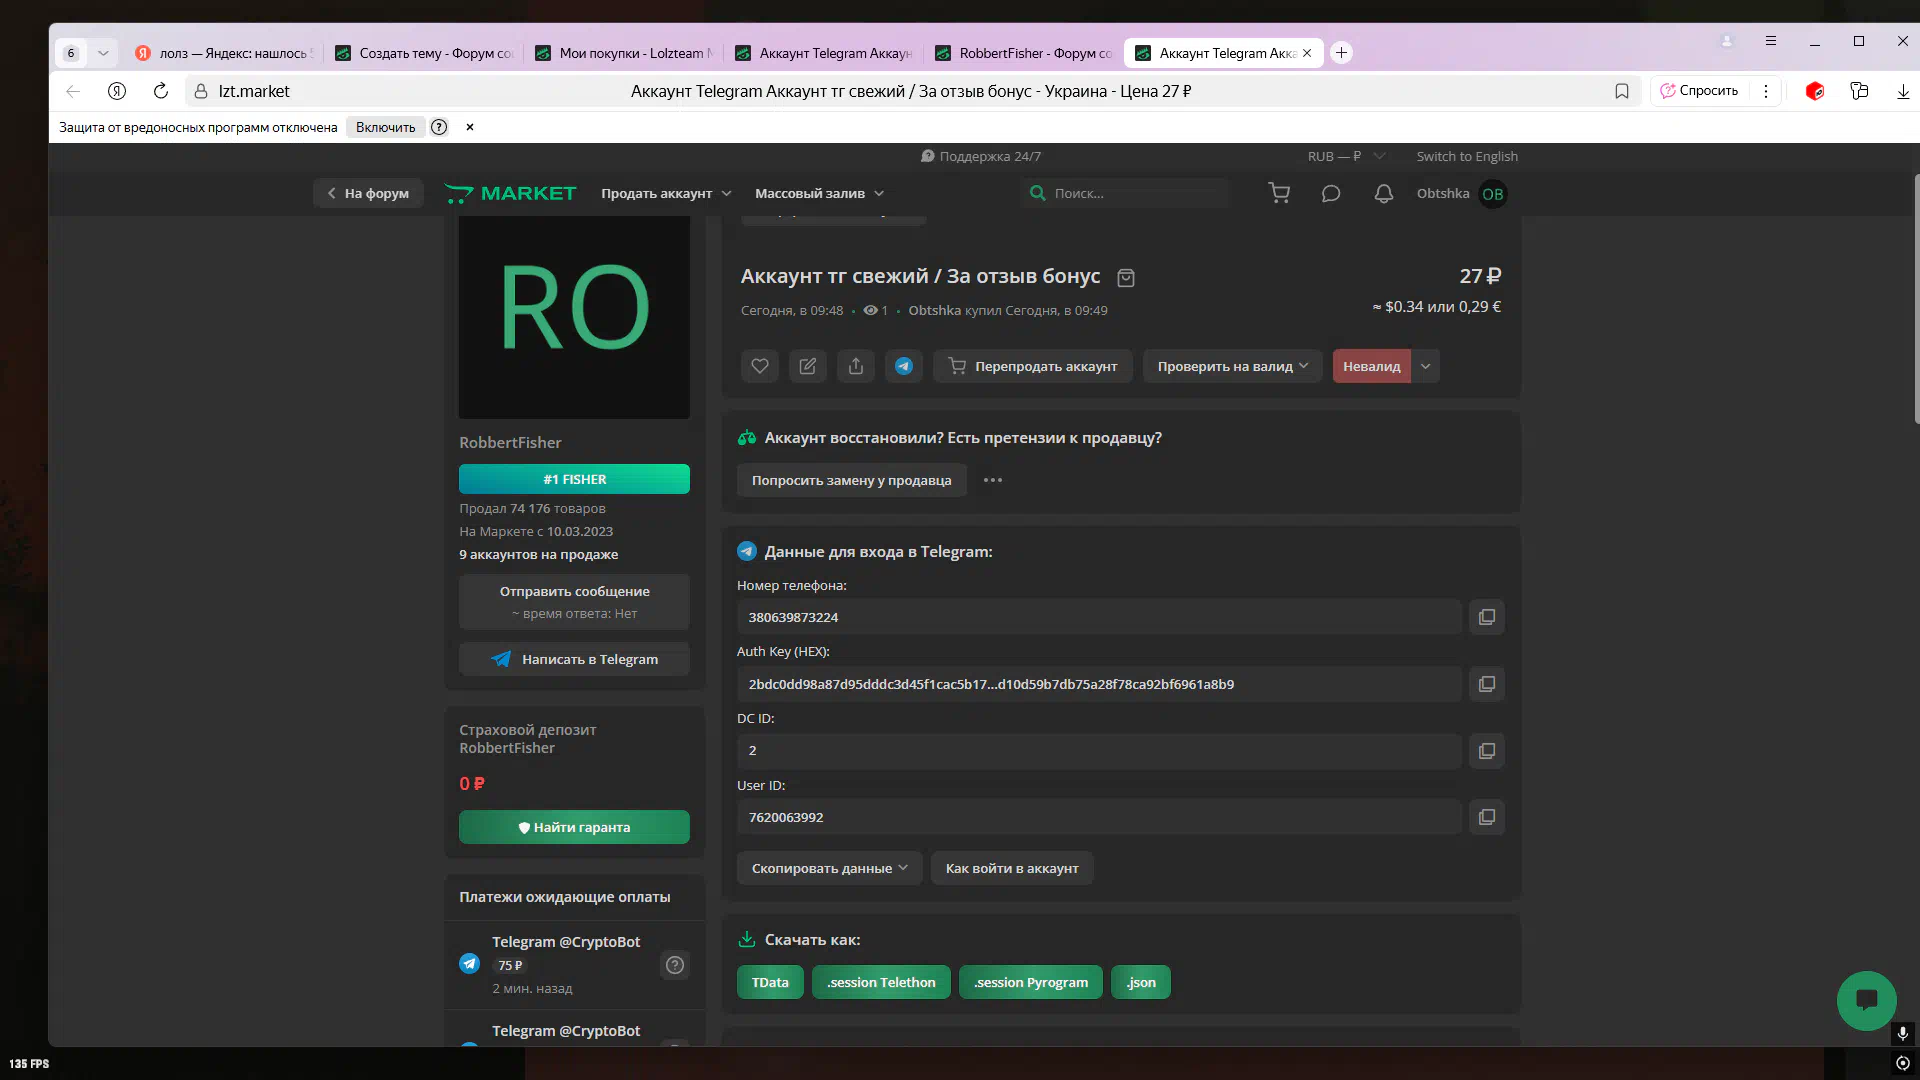
Task: Expand the browser tab group arrow
Action: pos(103,53)
